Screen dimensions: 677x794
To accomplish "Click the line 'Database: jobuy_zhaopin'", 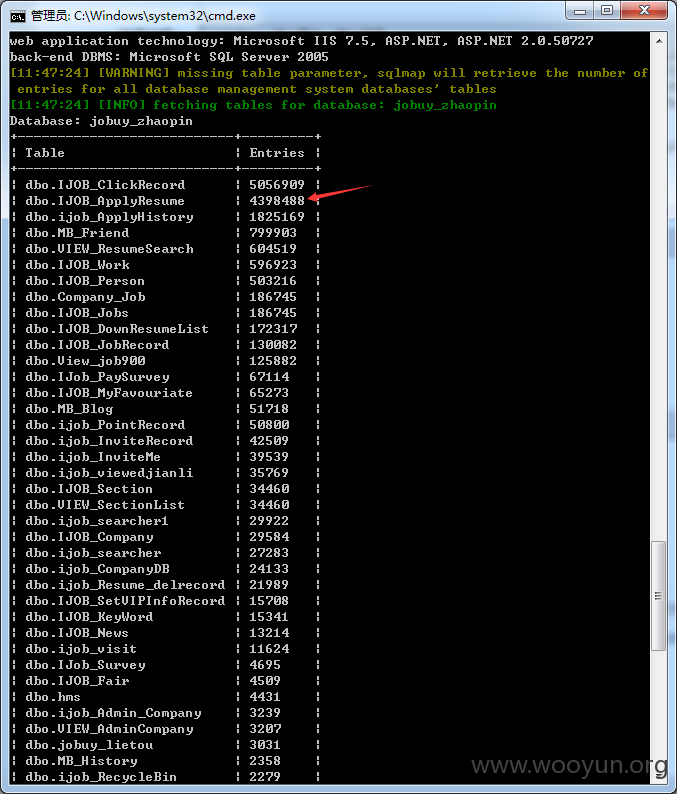I will coord(101,121).
